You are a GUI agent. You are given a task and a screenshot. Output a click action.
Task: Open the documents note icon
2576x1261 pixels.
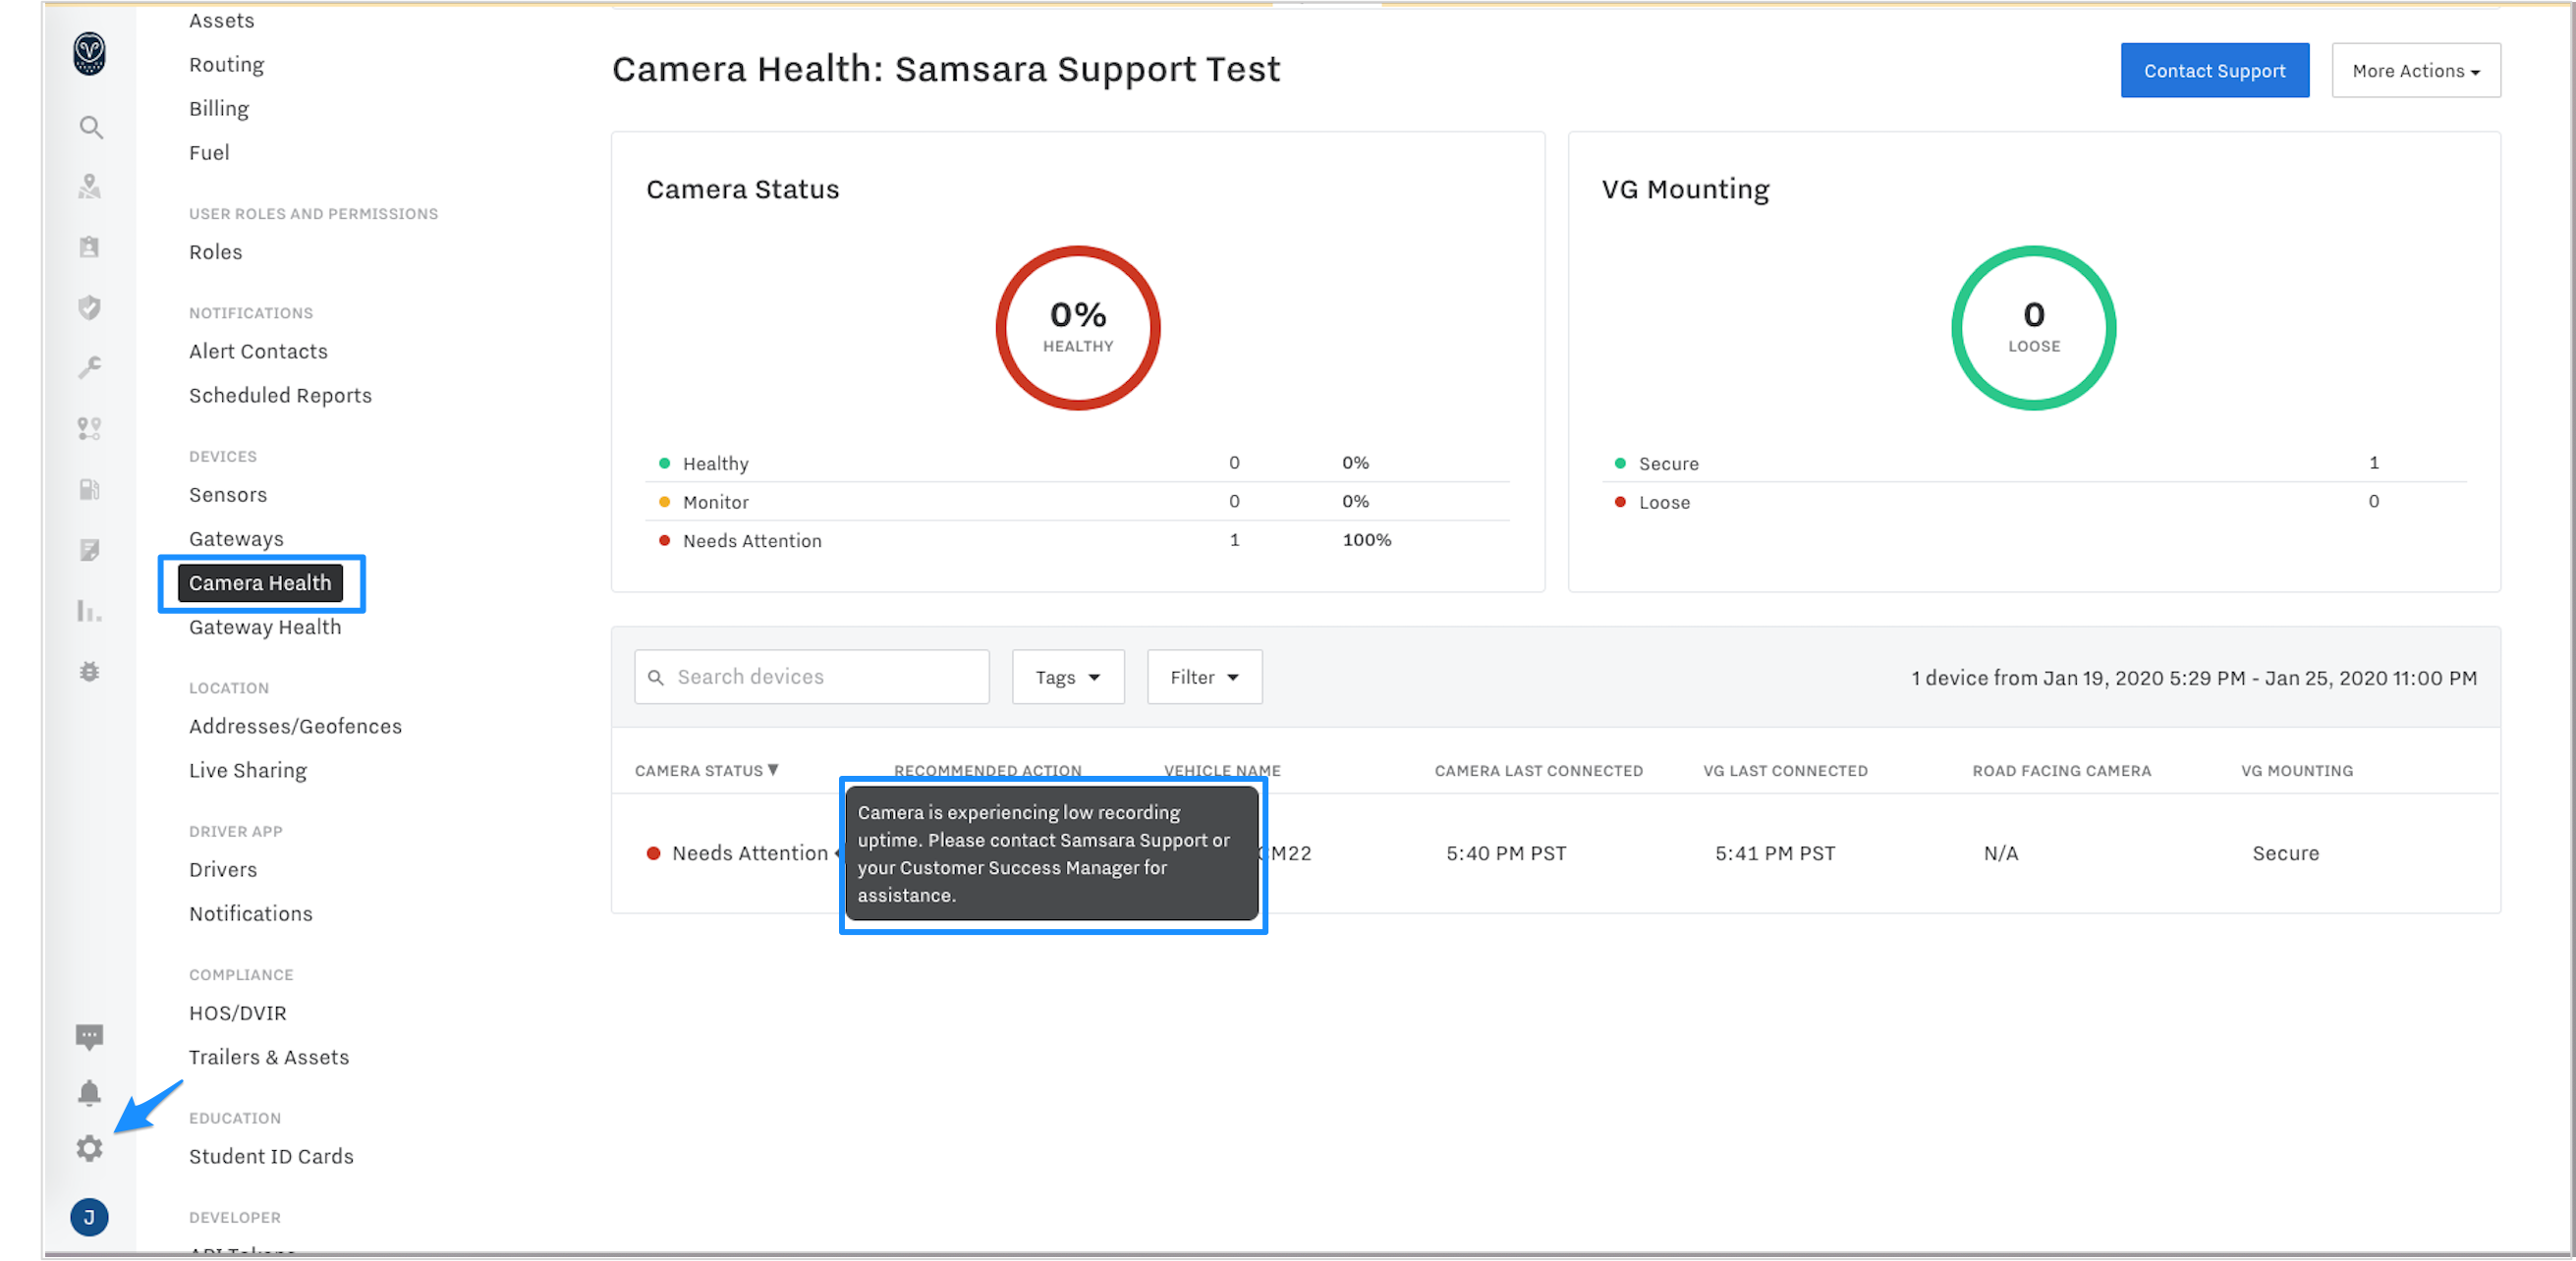pyautogui.click(x=90, y=550)
